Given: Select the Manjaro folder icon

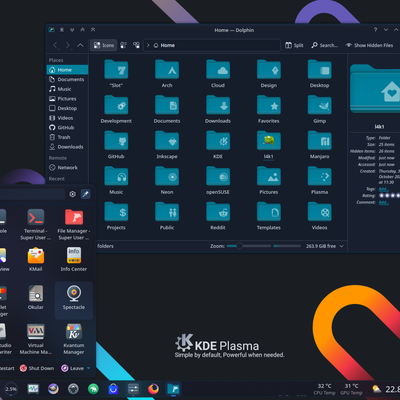Looking at the screenshot, I should [319, 141].
